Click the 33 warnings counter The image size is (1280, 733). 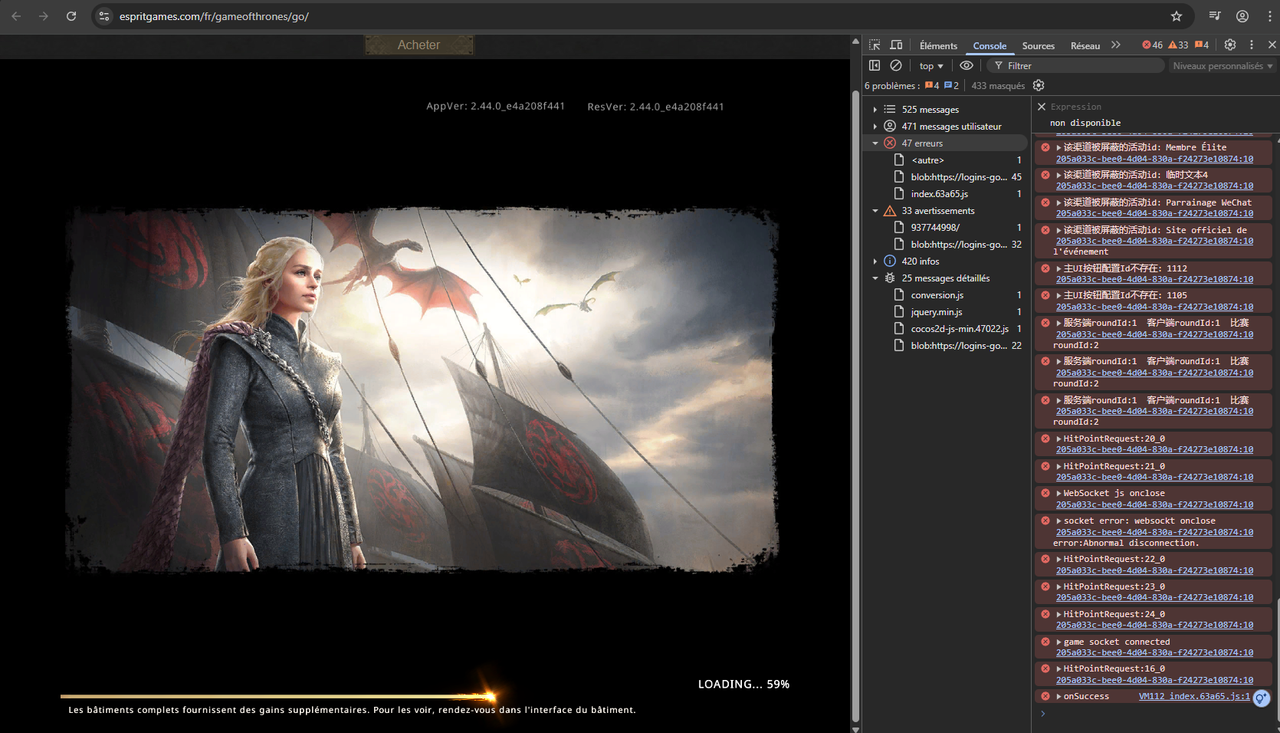pos(1178,45)
